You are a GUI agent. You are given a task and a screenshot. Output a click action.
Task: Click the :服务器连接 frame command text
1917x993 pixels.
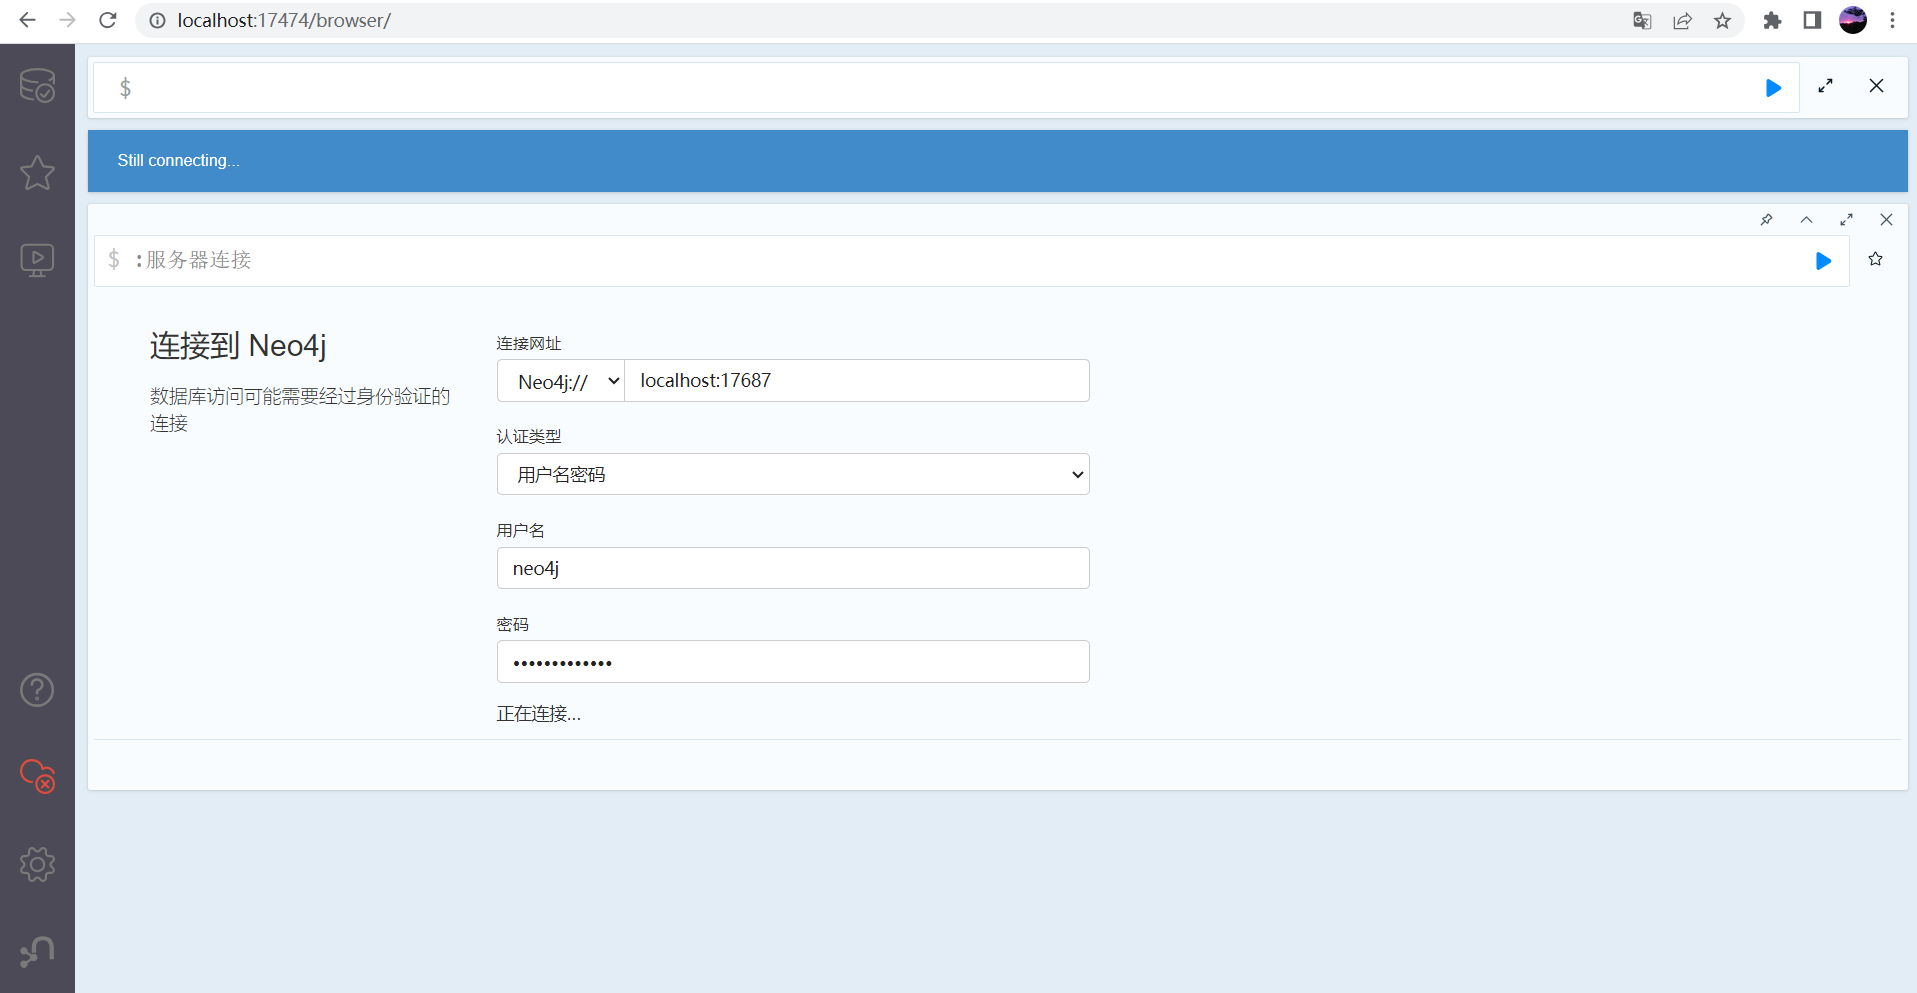click(x=193, y=260)
